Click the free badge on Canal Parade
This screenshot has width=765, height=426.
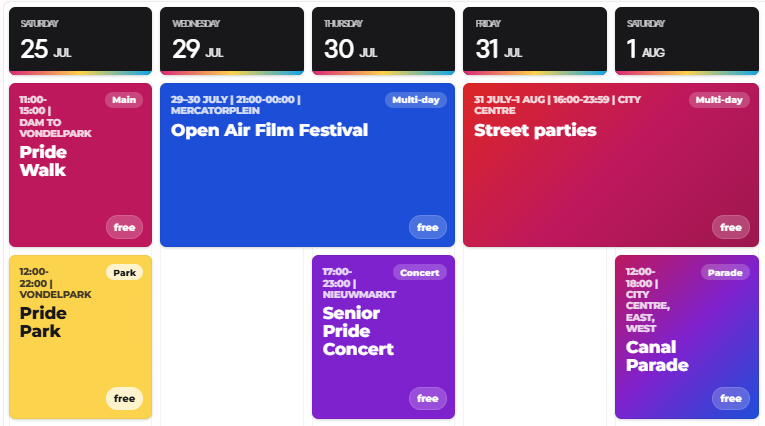click(x=731, y=399)
